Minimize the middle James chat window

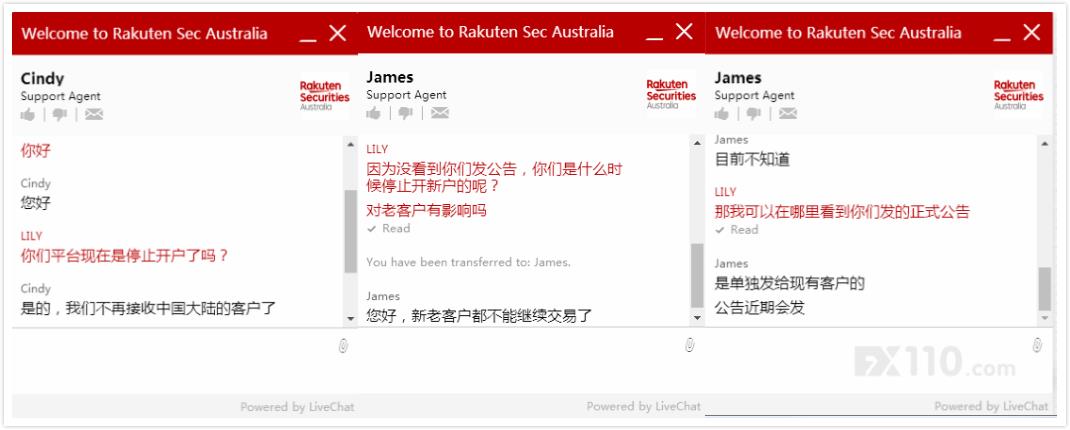tap(655, 38)
